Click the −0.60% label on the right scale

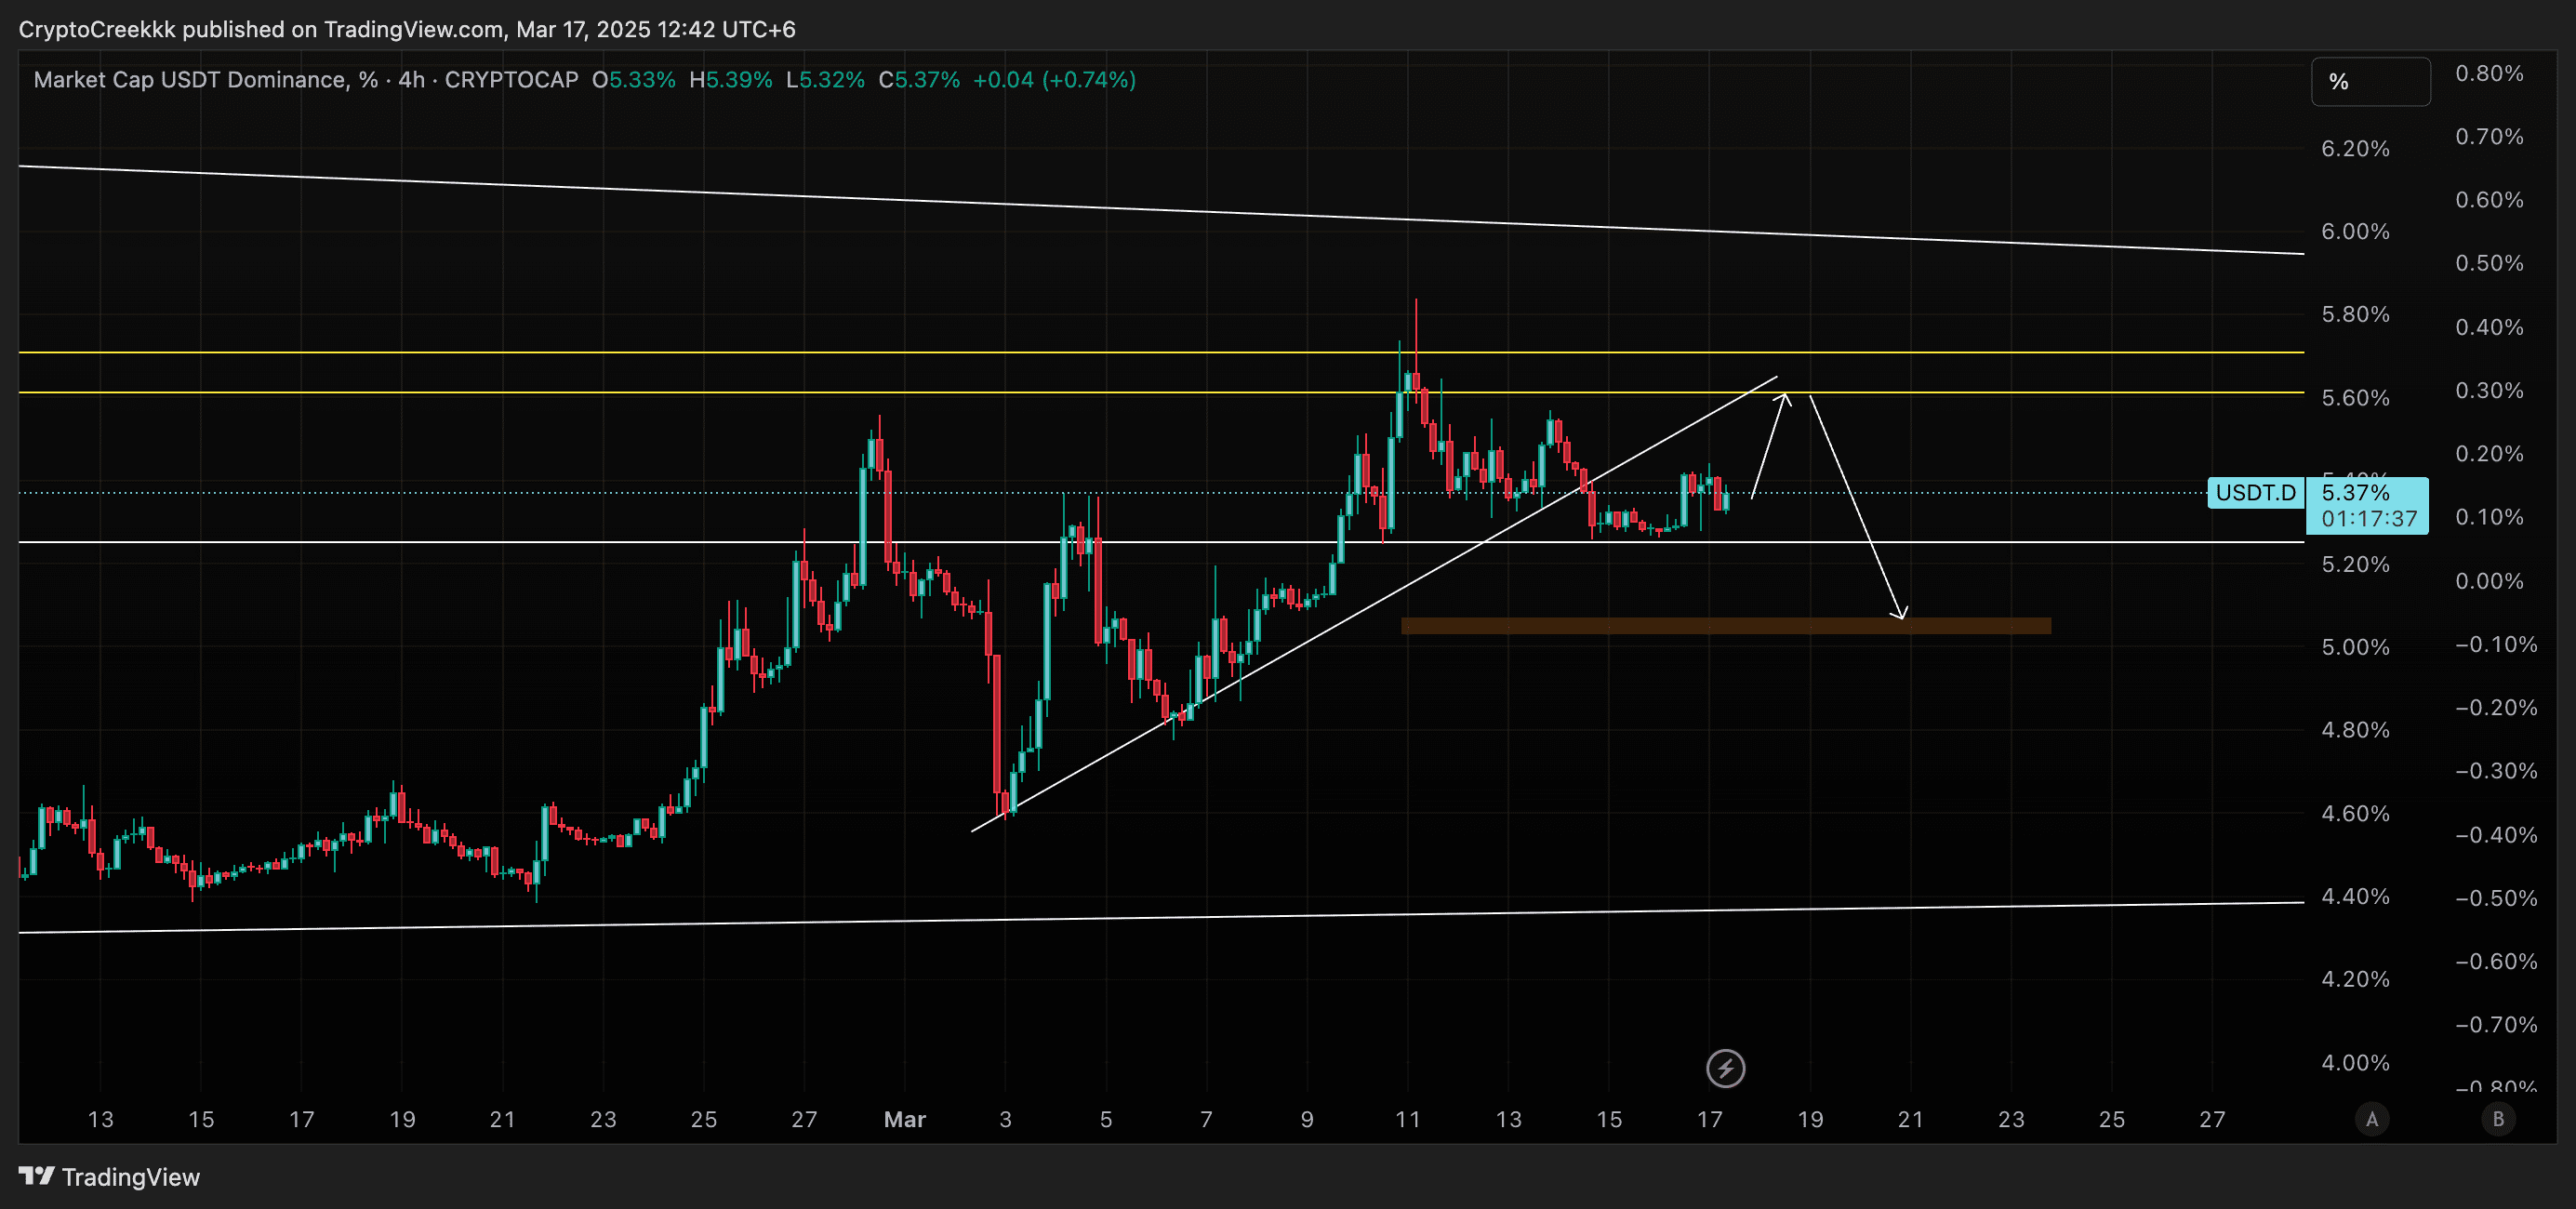2496,962
